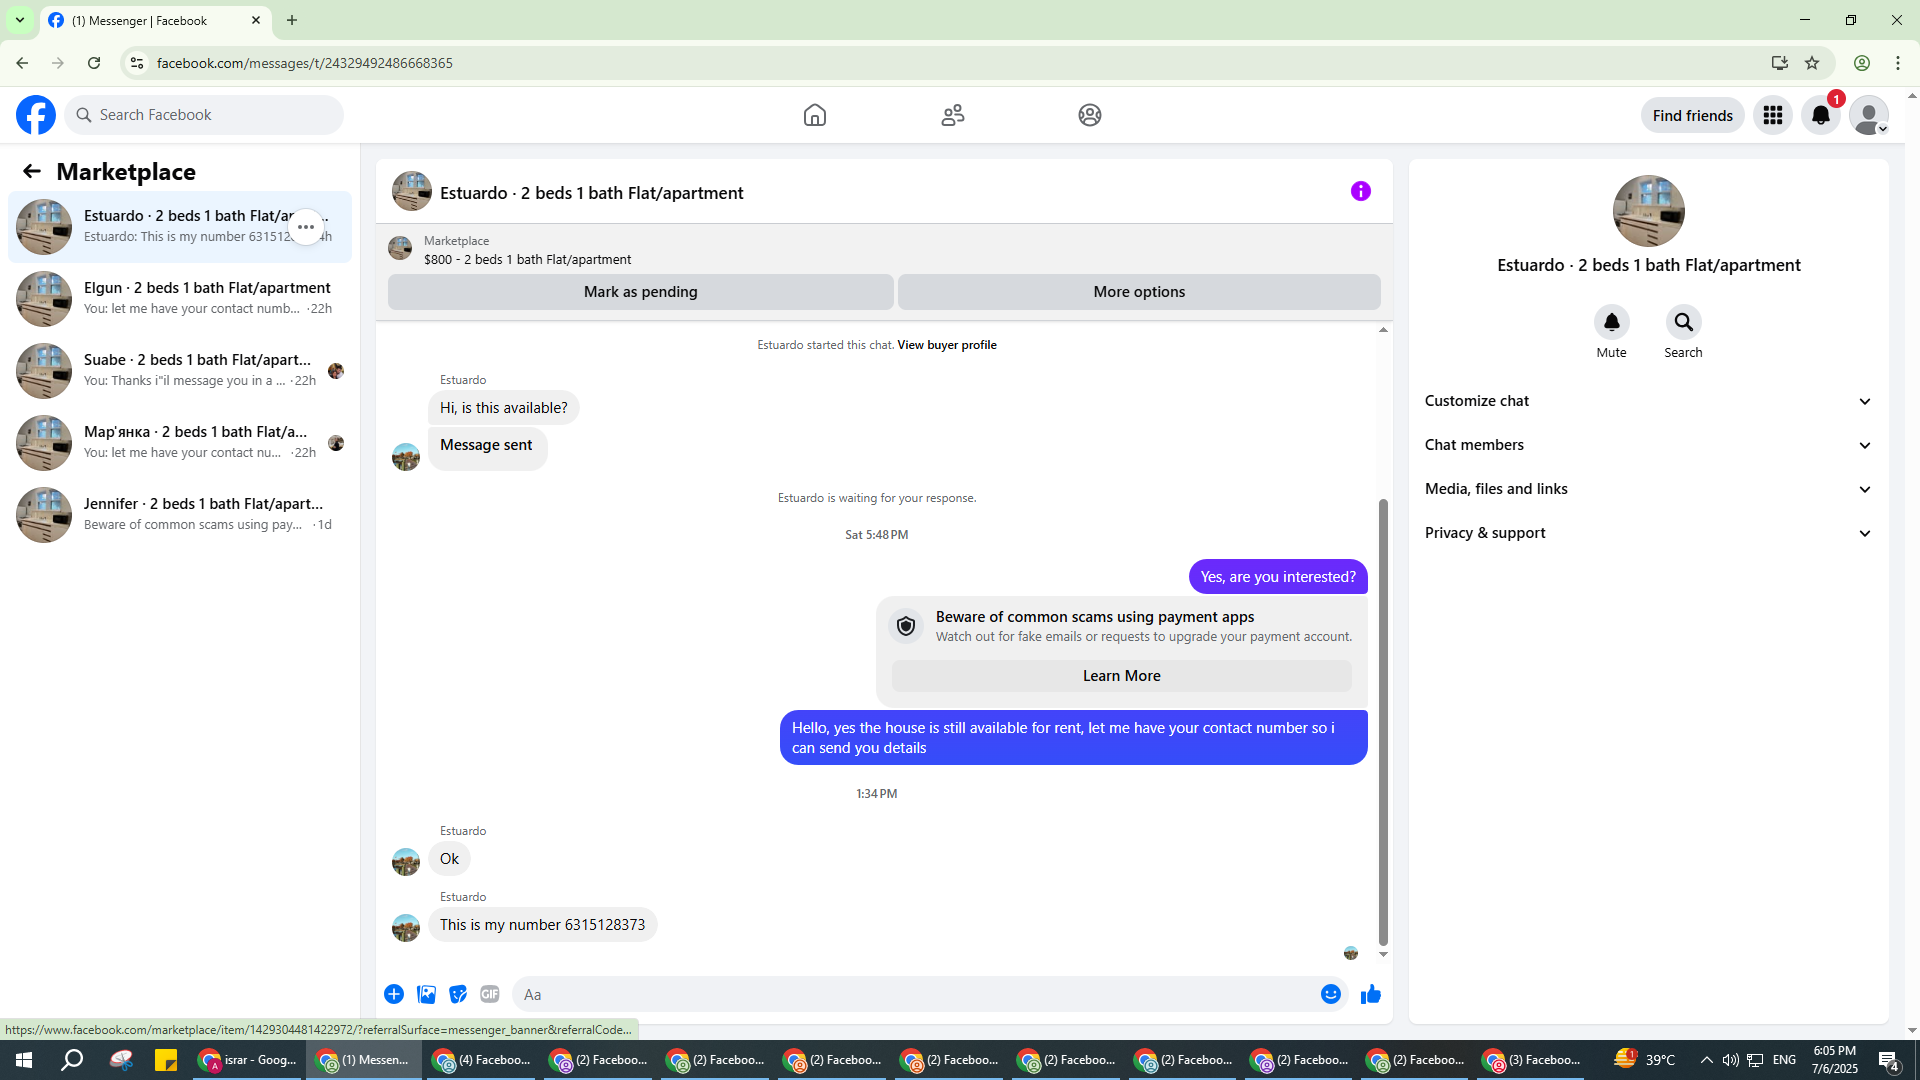Click the Aa message input box
1920x1080 pixels.
[x=915, y=994]
